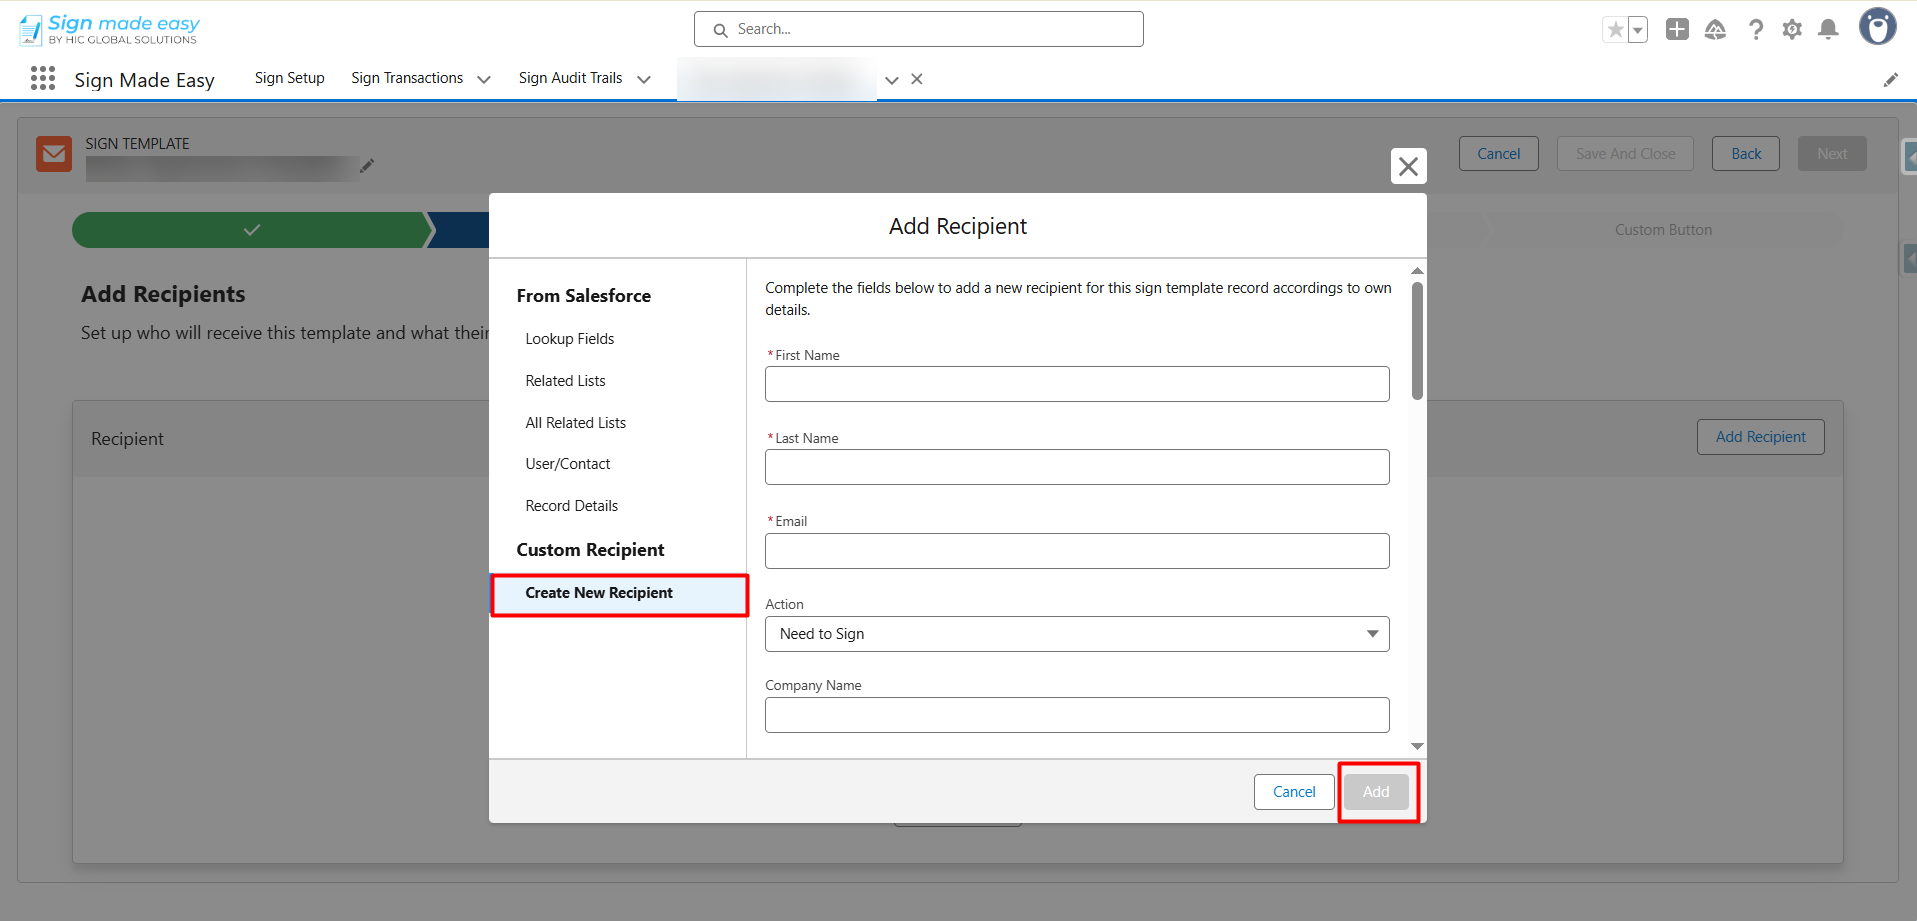Click Cancel in the dialog footer
1917x921 pixels.
pos(1293,792)
